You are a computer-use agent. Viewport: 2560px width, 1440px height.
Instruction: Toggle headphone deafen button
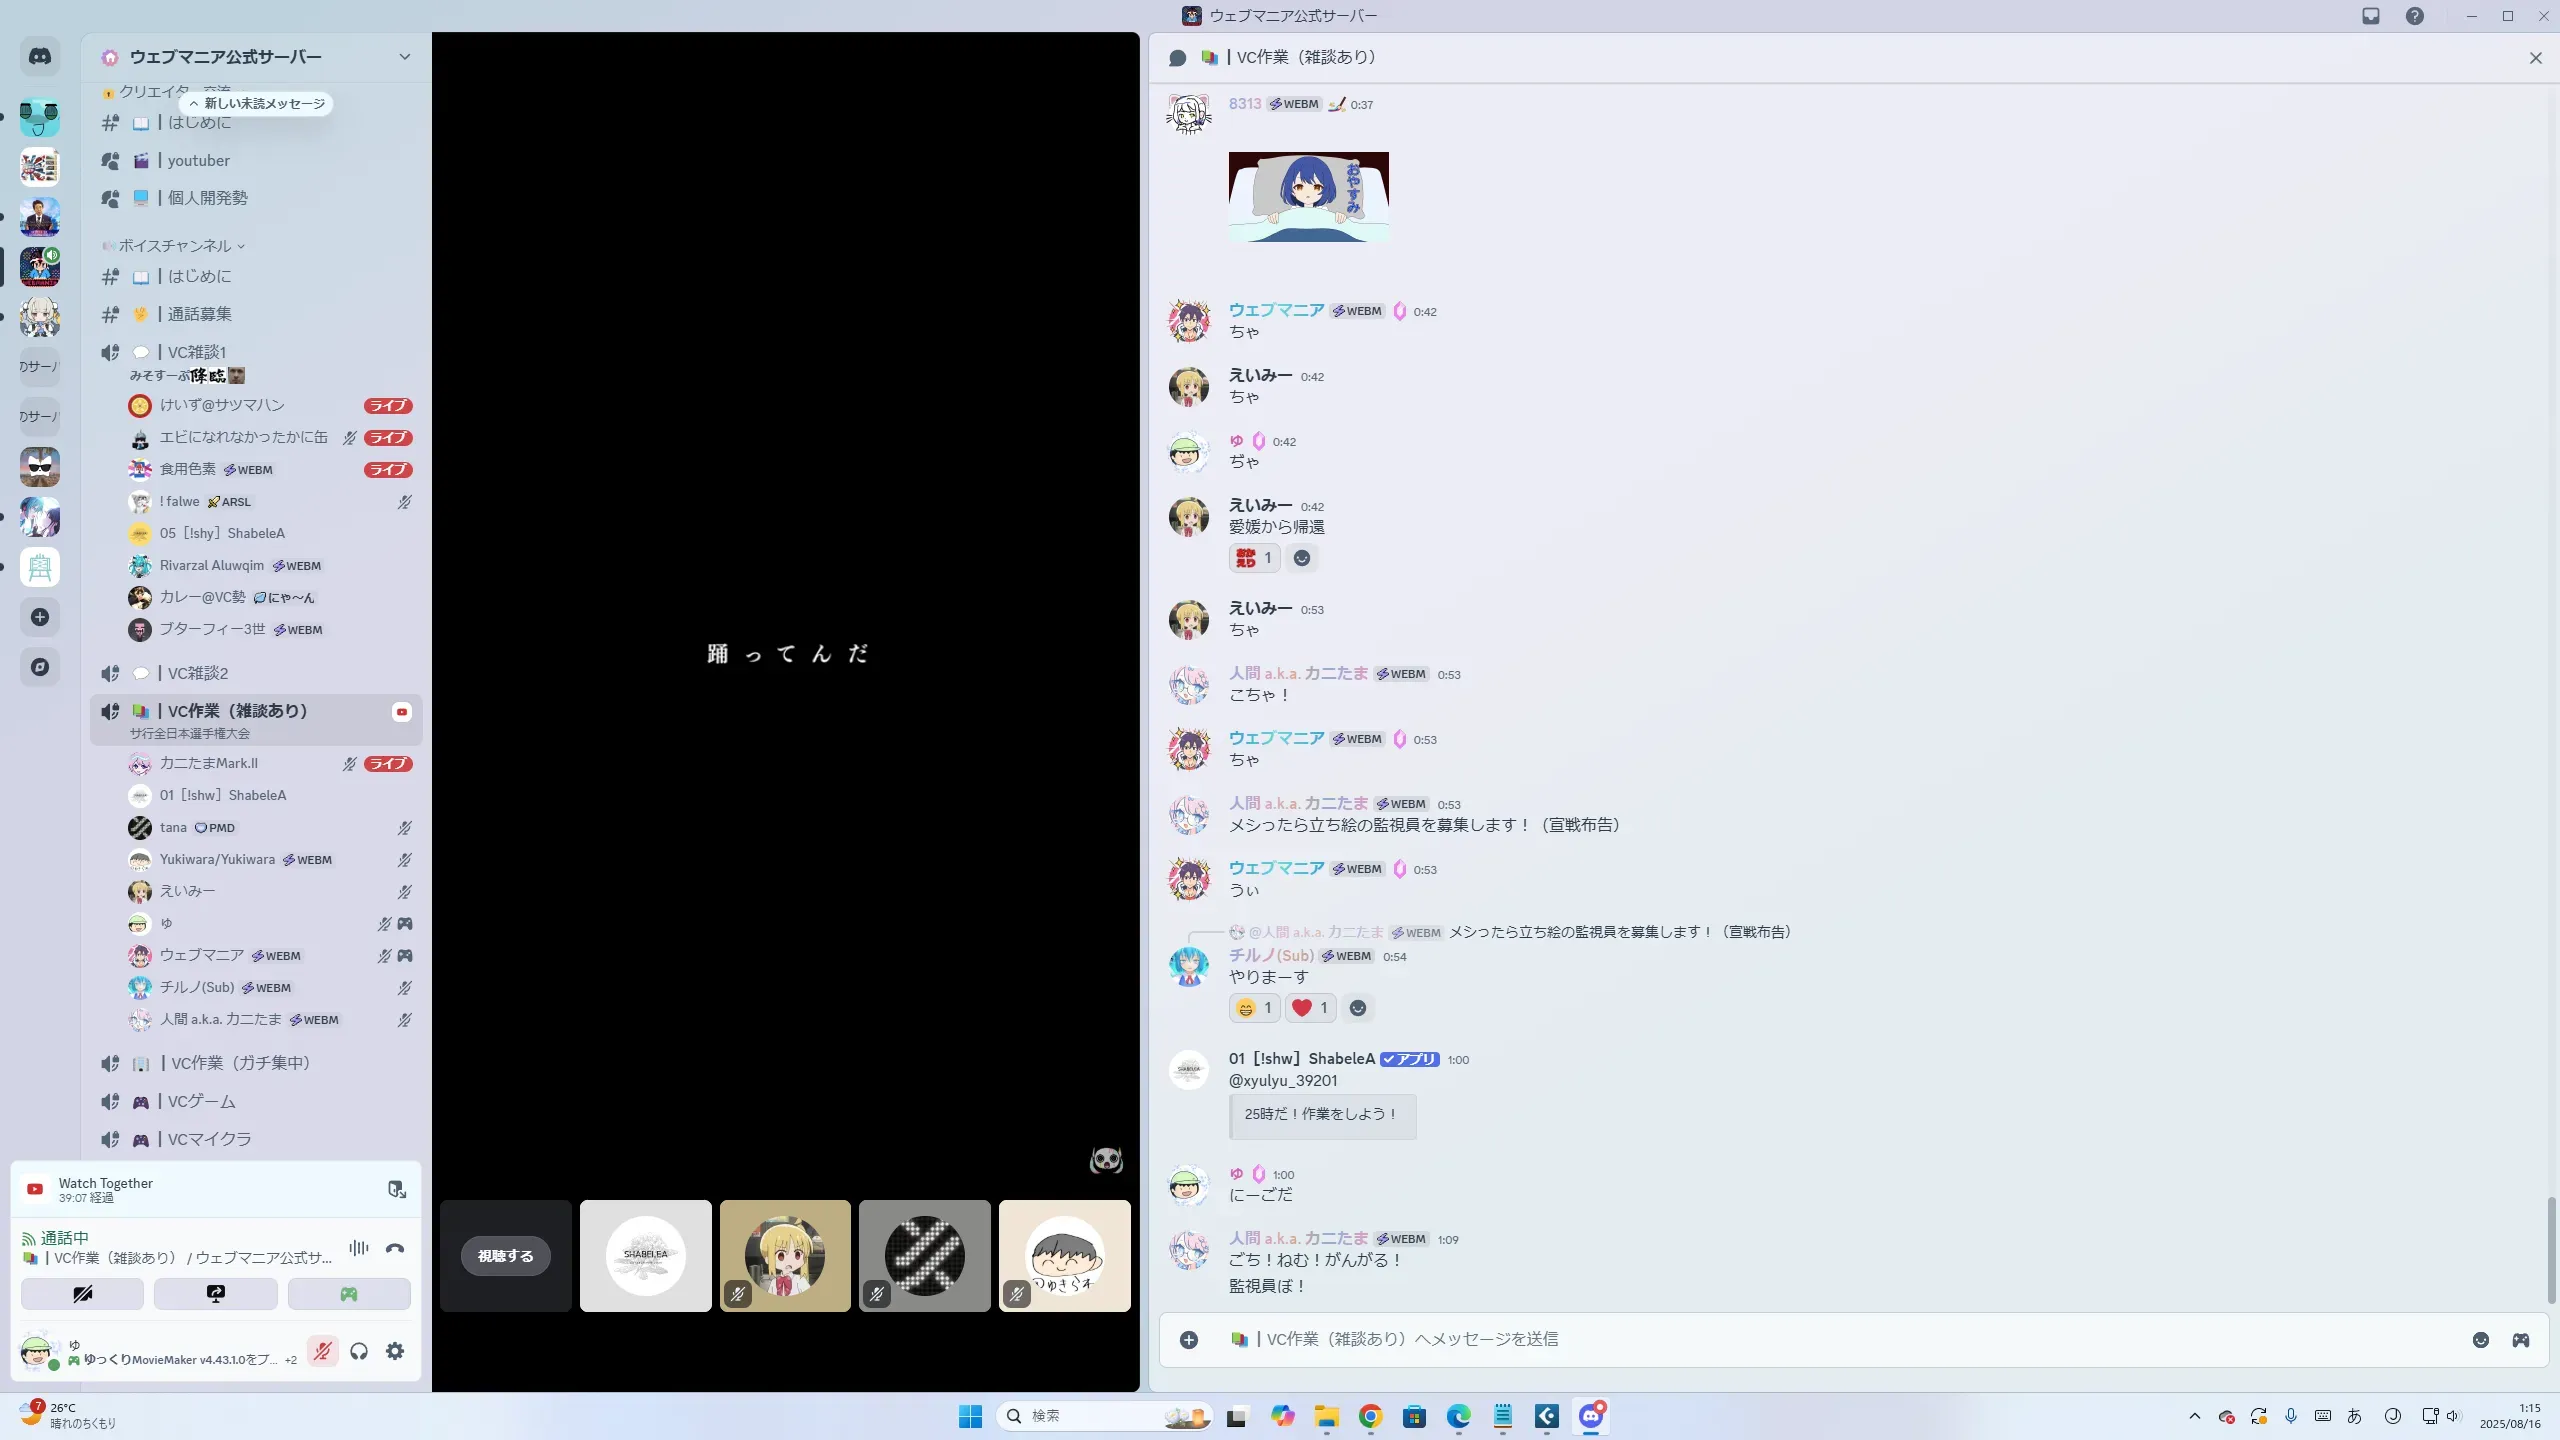click(x=359, y=1351)
